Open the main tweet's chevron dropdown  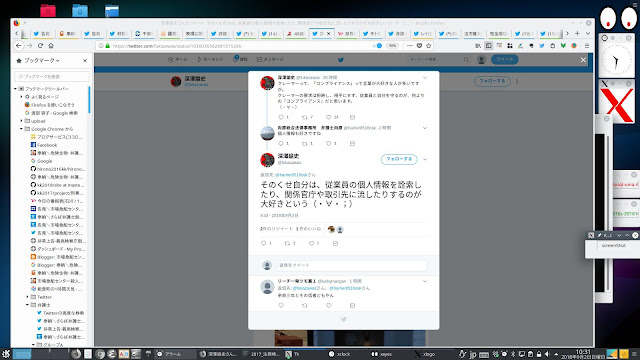[x=425, y=159]
